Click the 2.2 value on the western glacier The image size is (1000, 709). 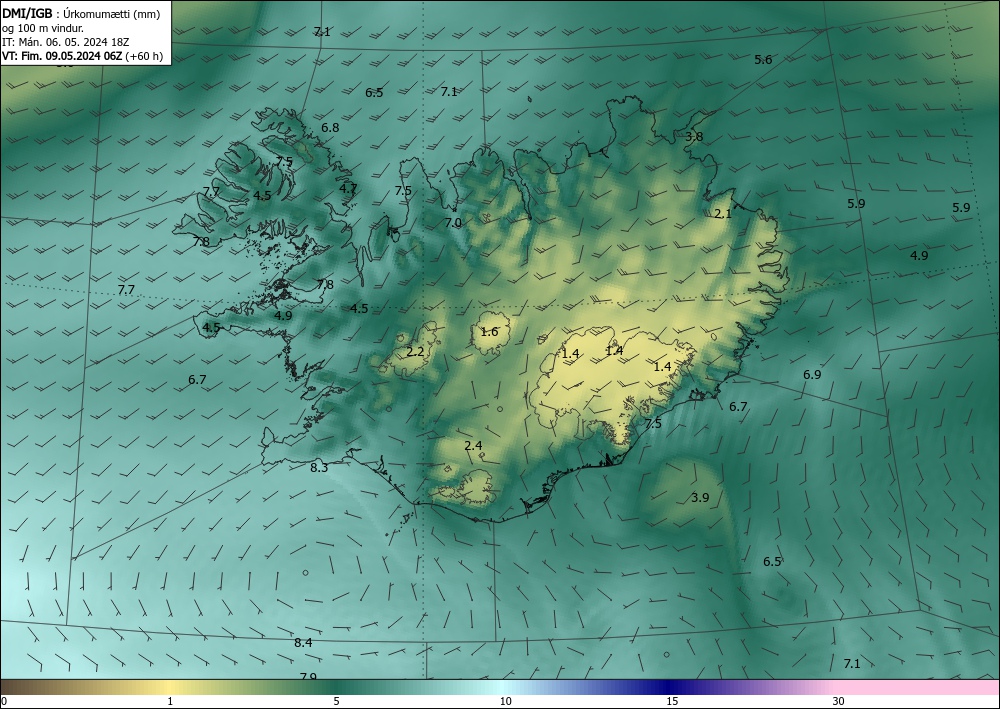(415, 351)
